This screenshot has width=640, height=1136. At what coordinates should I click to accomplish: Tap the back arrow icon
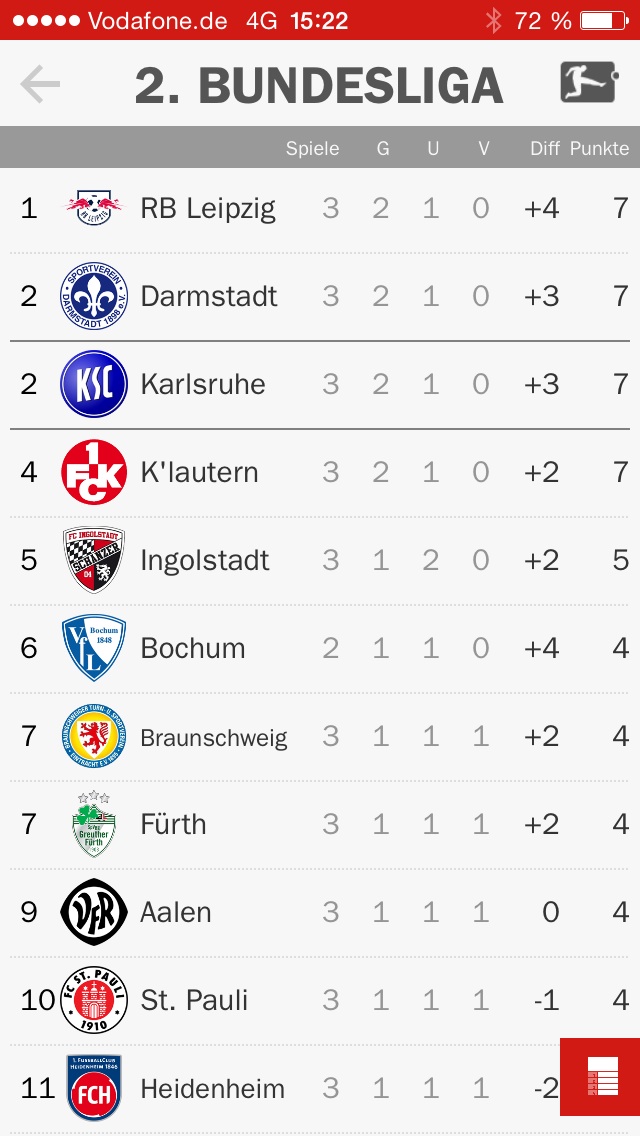tap(40, 84)
